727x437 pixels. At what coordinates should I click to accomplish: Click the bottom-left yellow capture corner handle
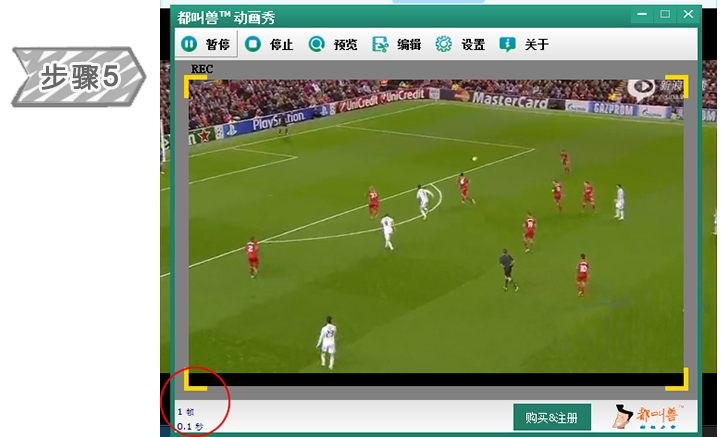[x=195, y=380]
